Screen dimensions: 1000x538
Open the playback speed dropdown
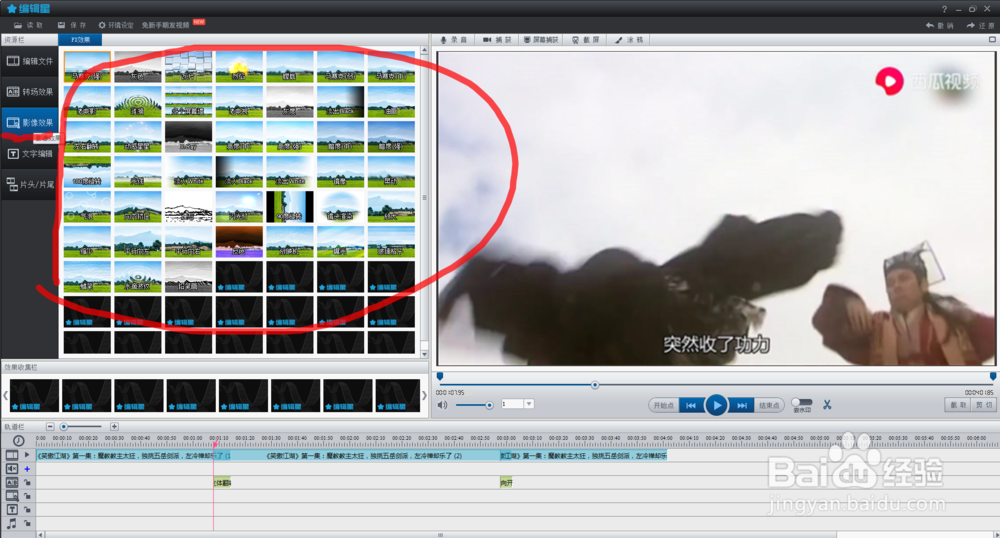pyautogui.click(x=529, y=404)
